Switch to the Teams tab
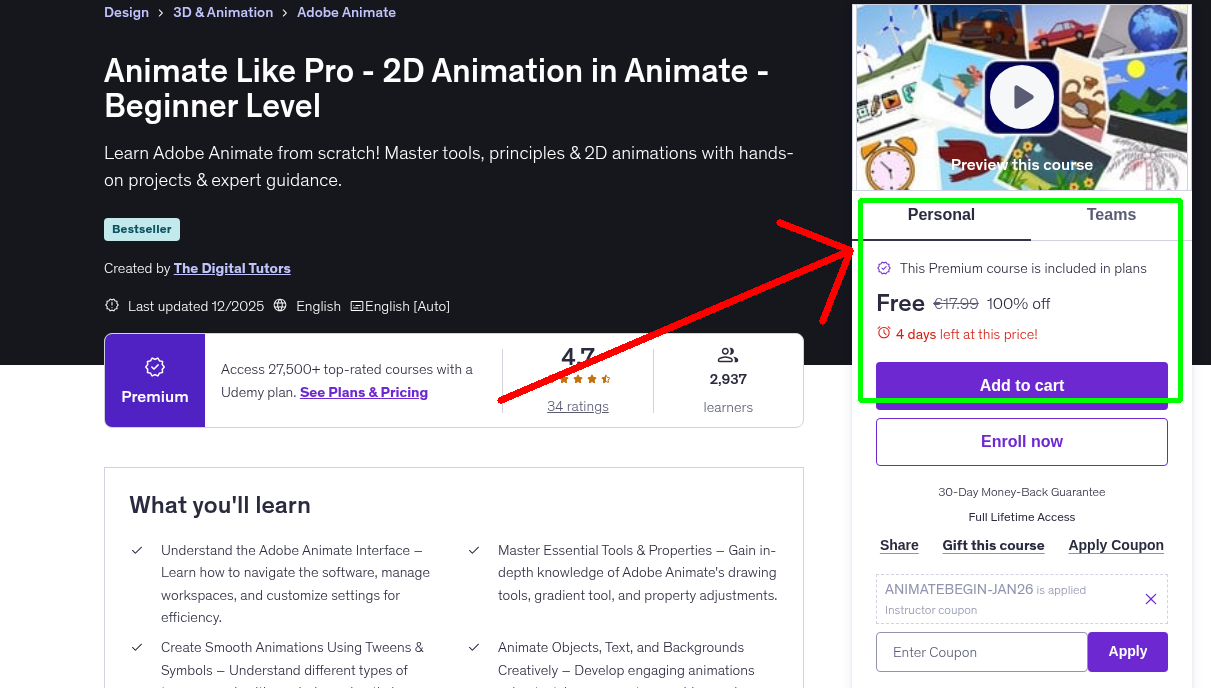The width and height of the screenshot is (1211, 688). pyautogui.click(x=1110, y=214)
